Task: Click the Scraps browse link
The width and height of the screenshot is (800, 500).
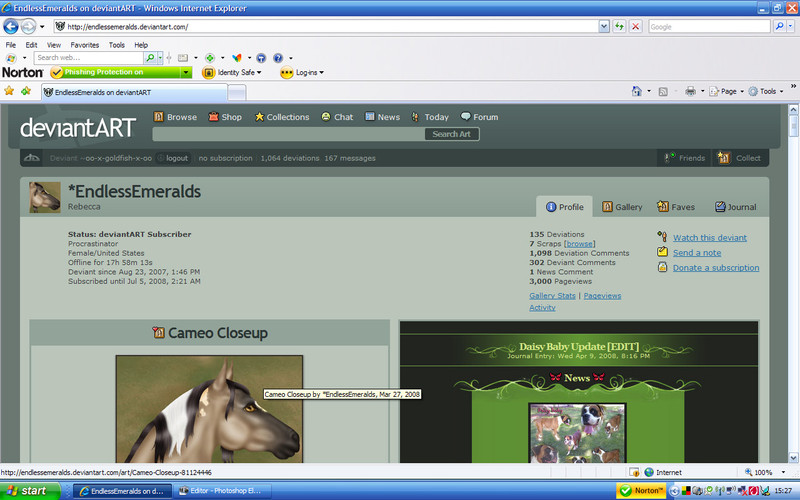Action: (x=580, y=244)
